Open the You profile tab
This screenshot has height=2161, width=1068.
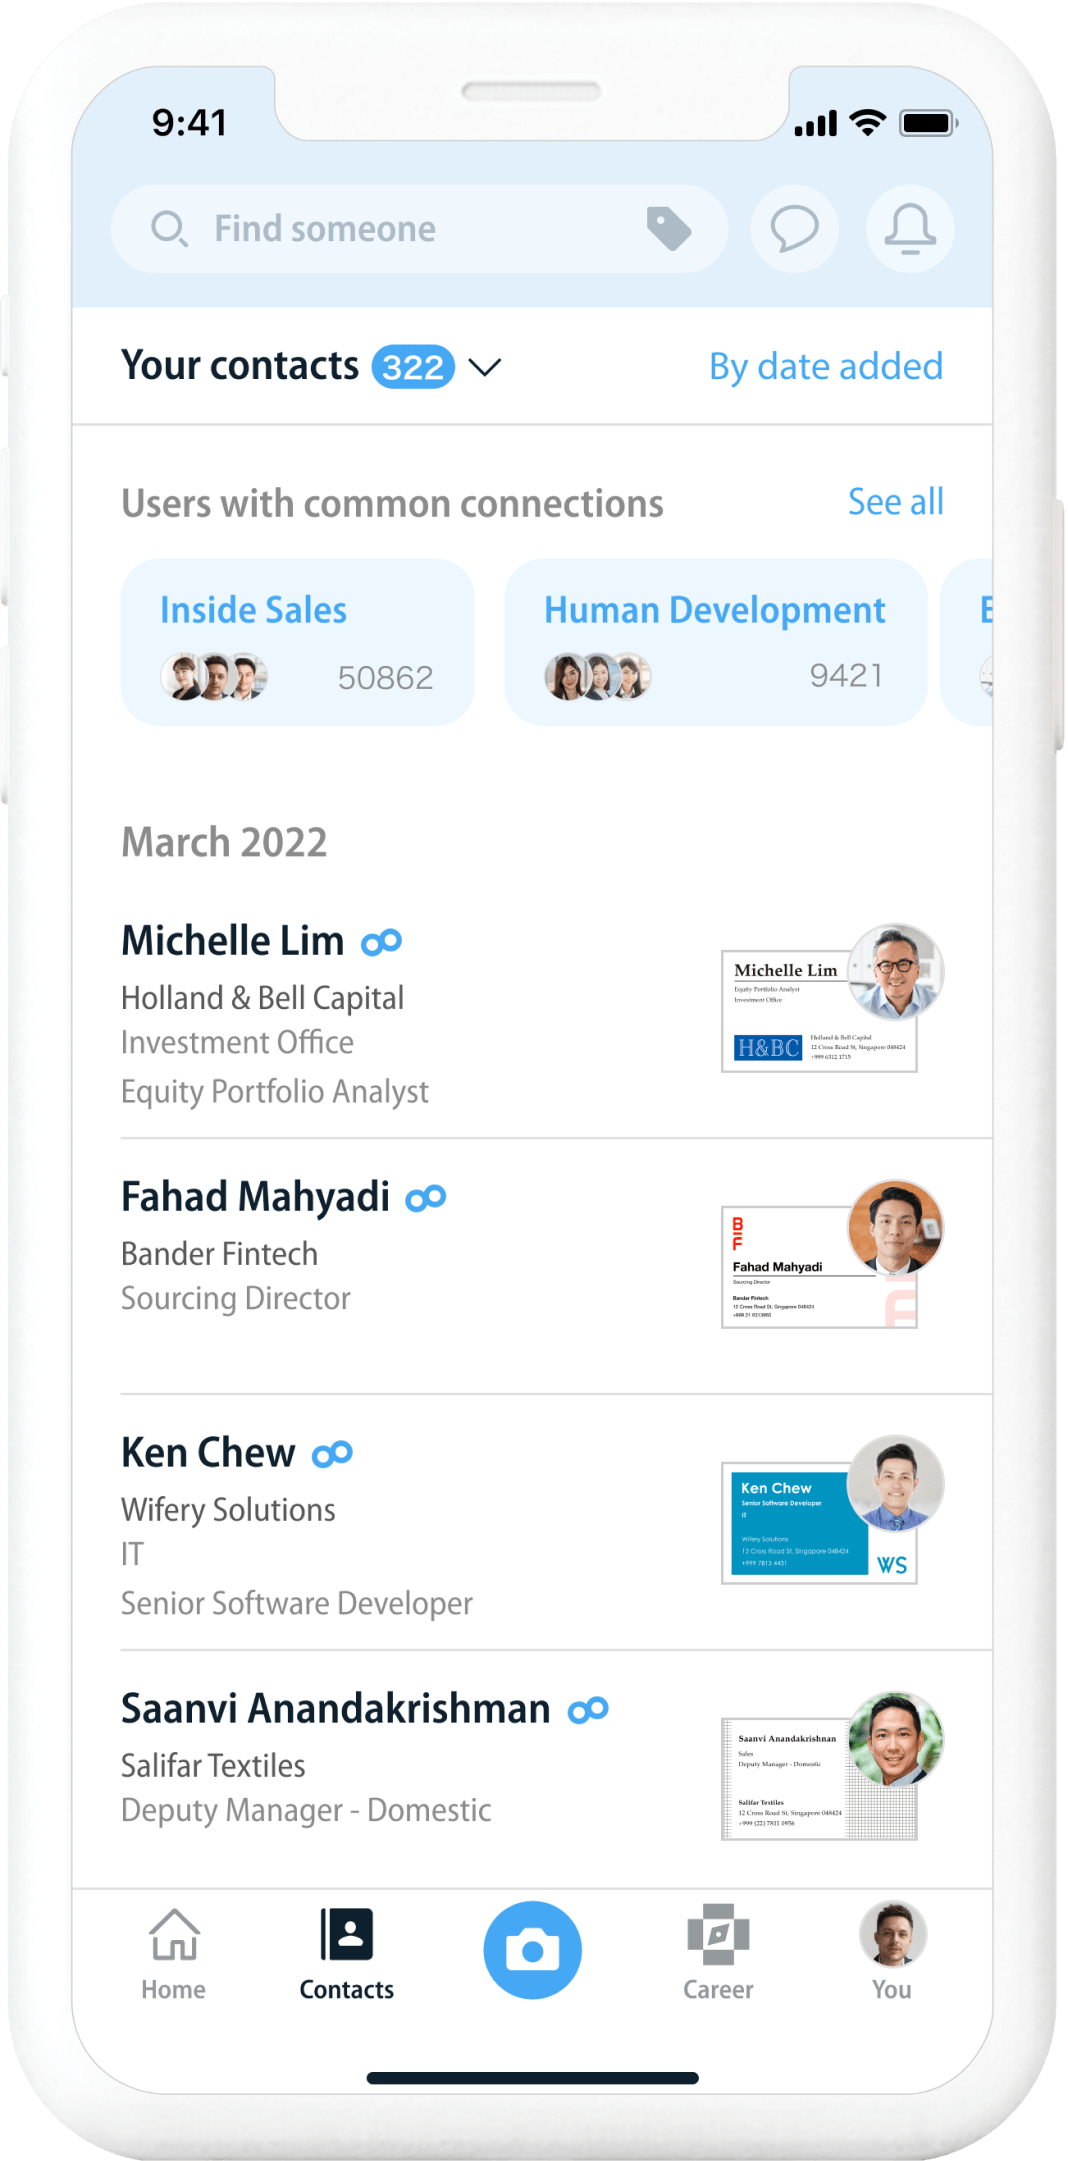(892, 1952)
